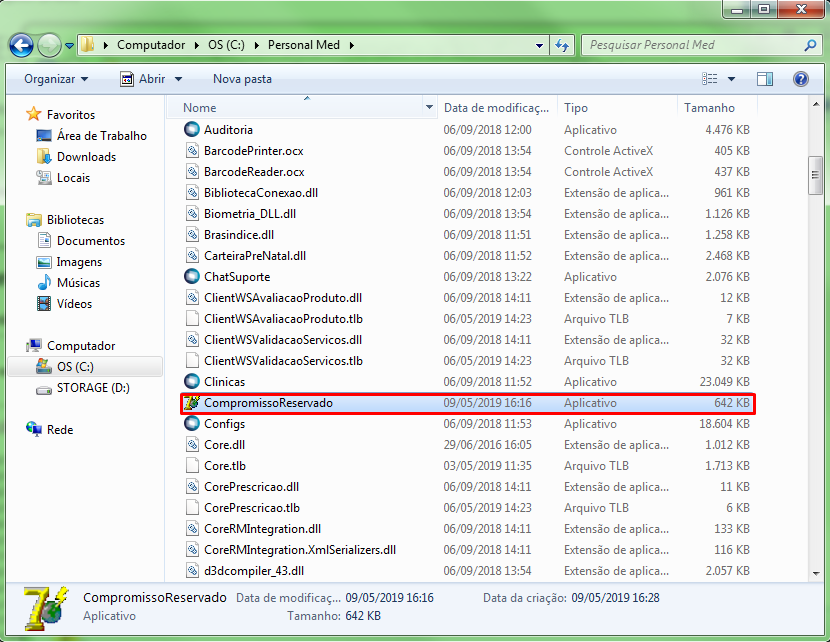
Task: Click the Refresh button beside address bar
Action: [x=562, y=46]
